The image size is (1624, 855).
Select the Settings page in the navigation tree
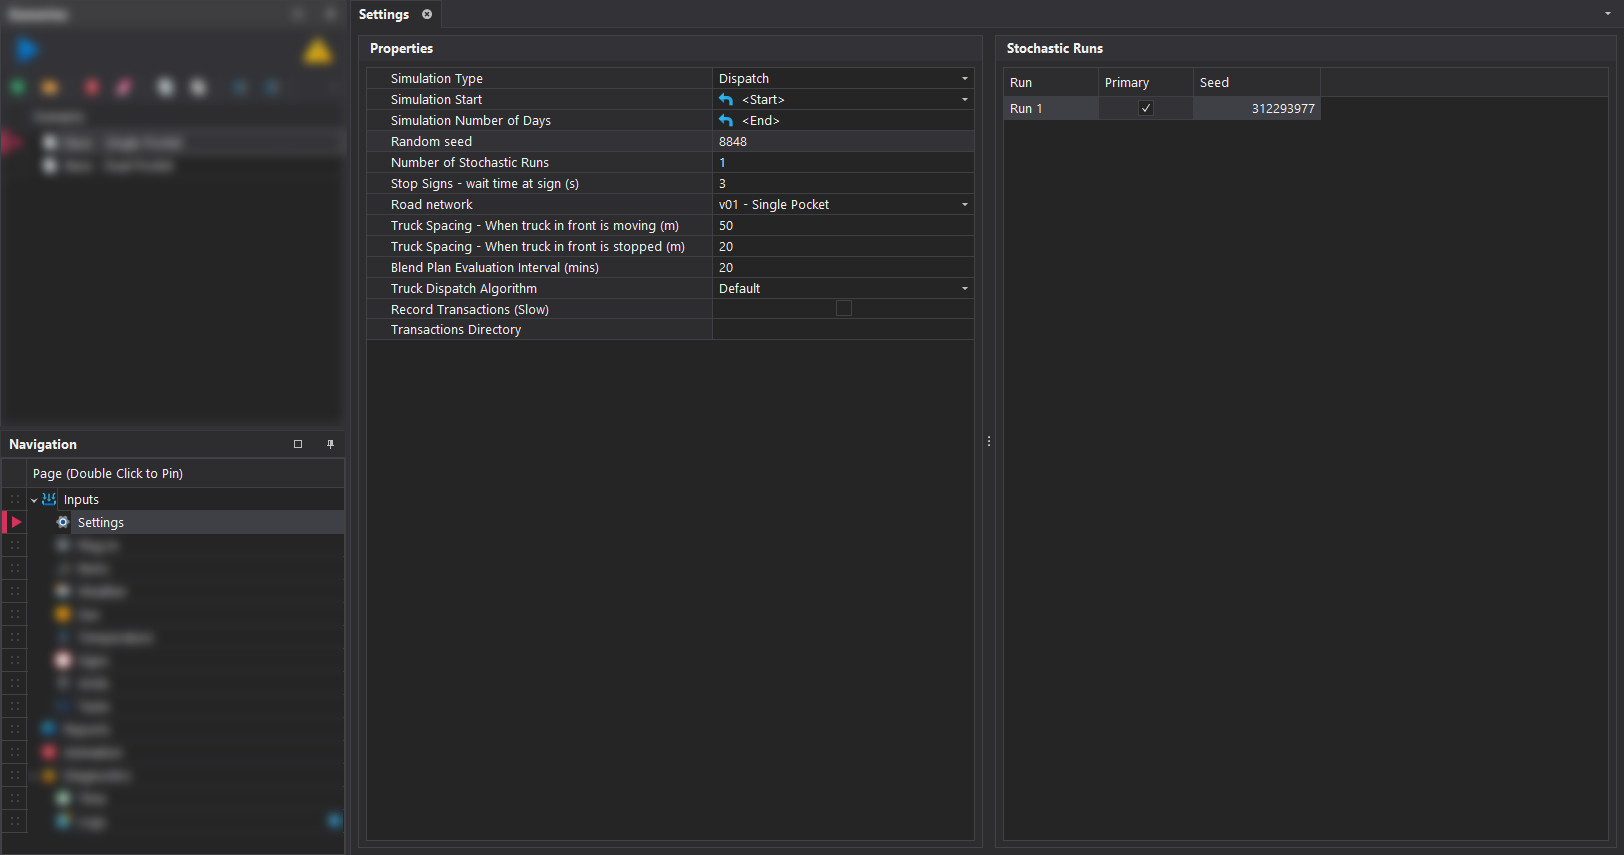coord(101,523)
